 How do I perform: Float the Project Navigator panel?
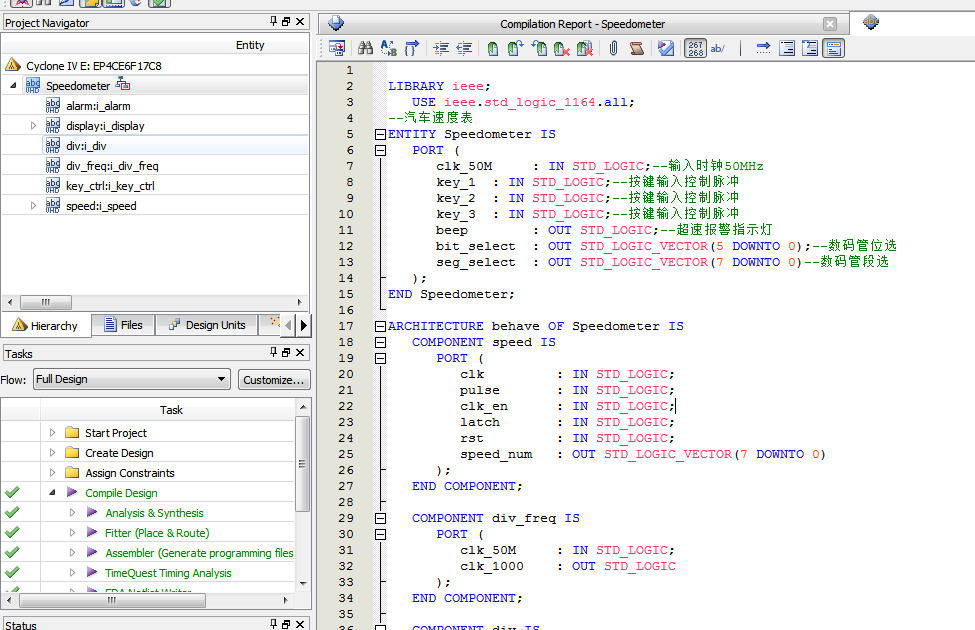286,21
